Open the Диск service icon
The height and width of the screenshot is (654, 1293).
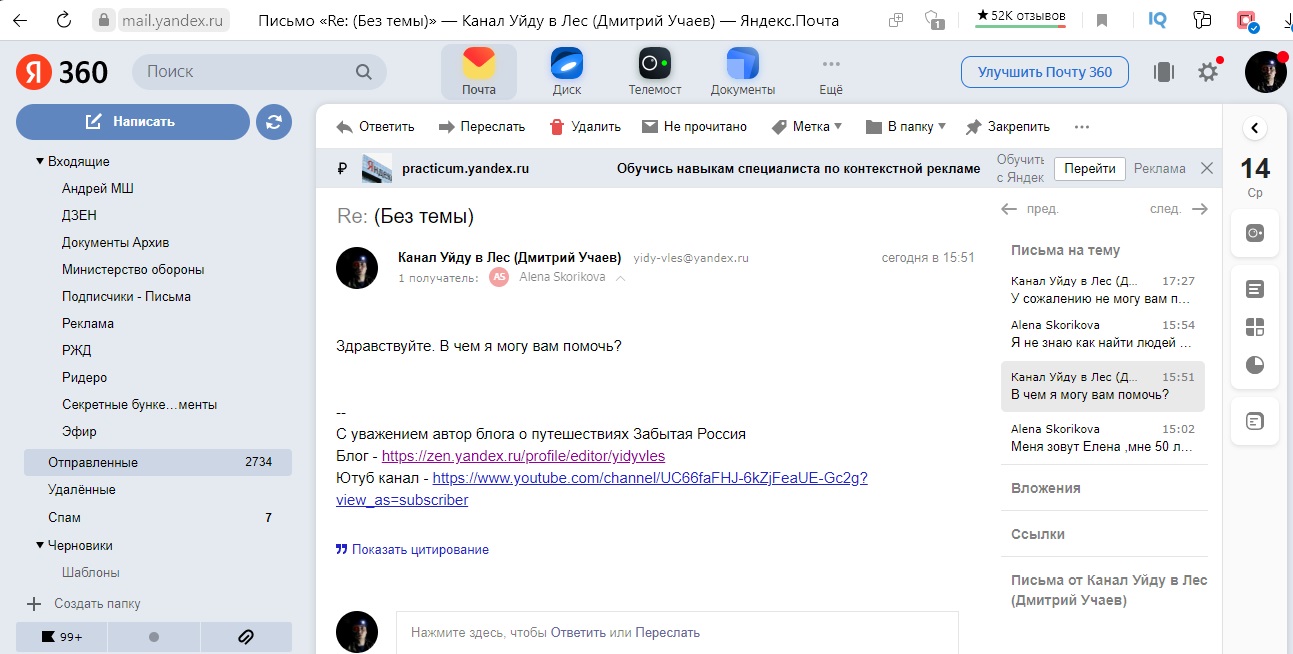point(567,72)
